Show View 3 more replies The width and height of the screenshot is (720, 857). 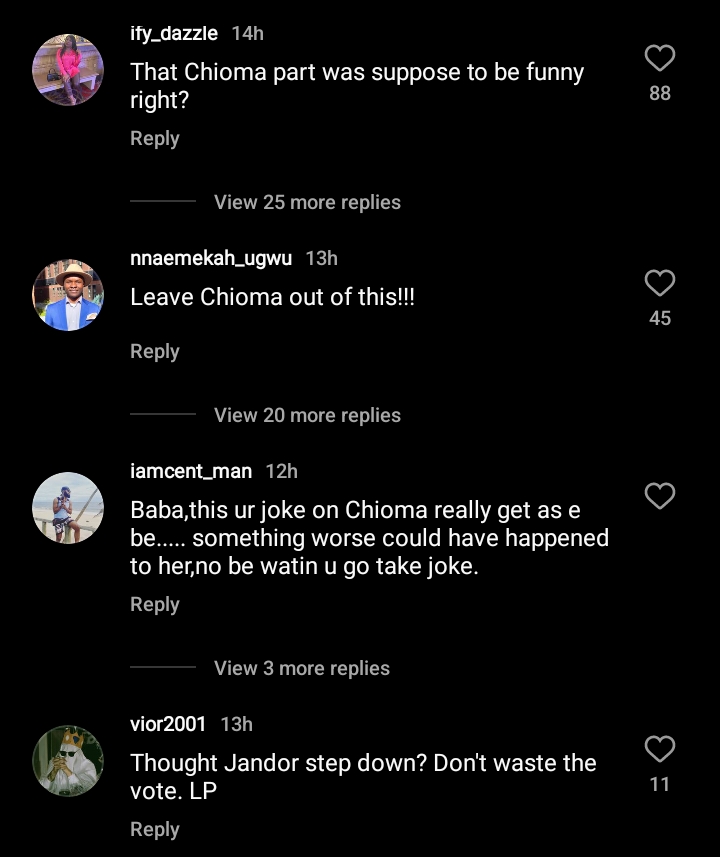click(x=301, y=668)
